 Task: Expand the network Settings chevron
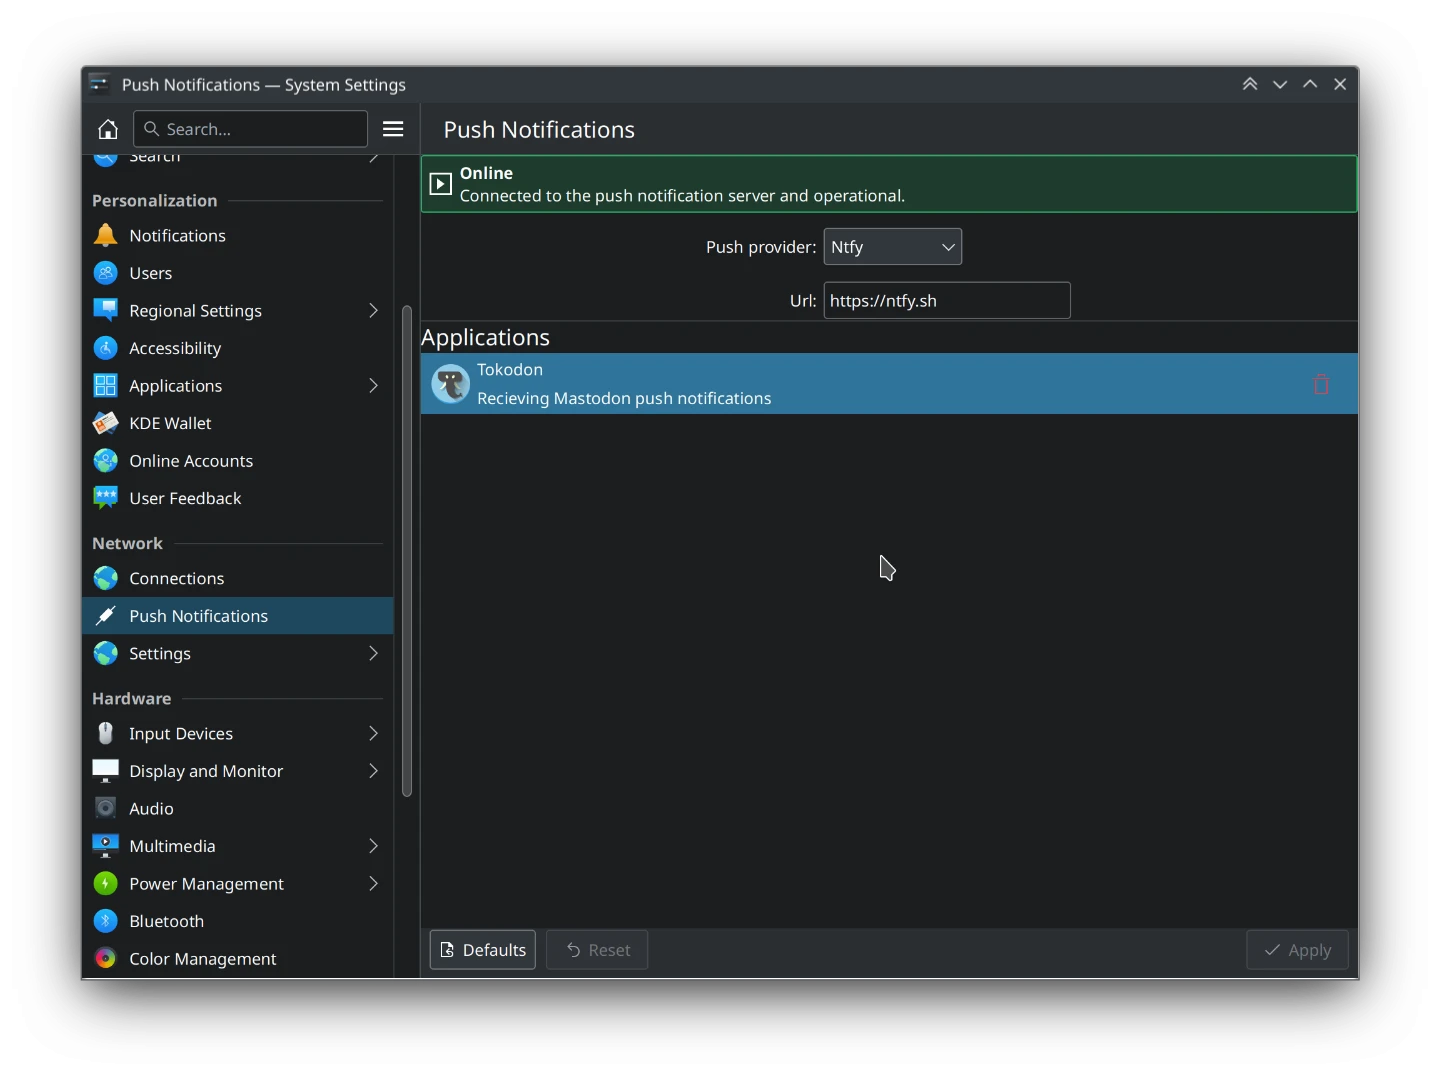373,653
